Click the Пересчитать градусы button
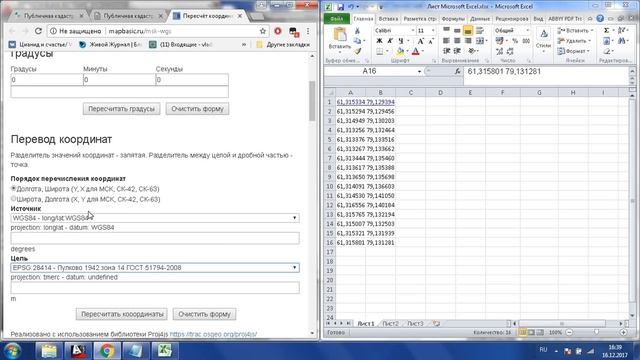This screenshot has height=360, width=640. tap(122, 109)
